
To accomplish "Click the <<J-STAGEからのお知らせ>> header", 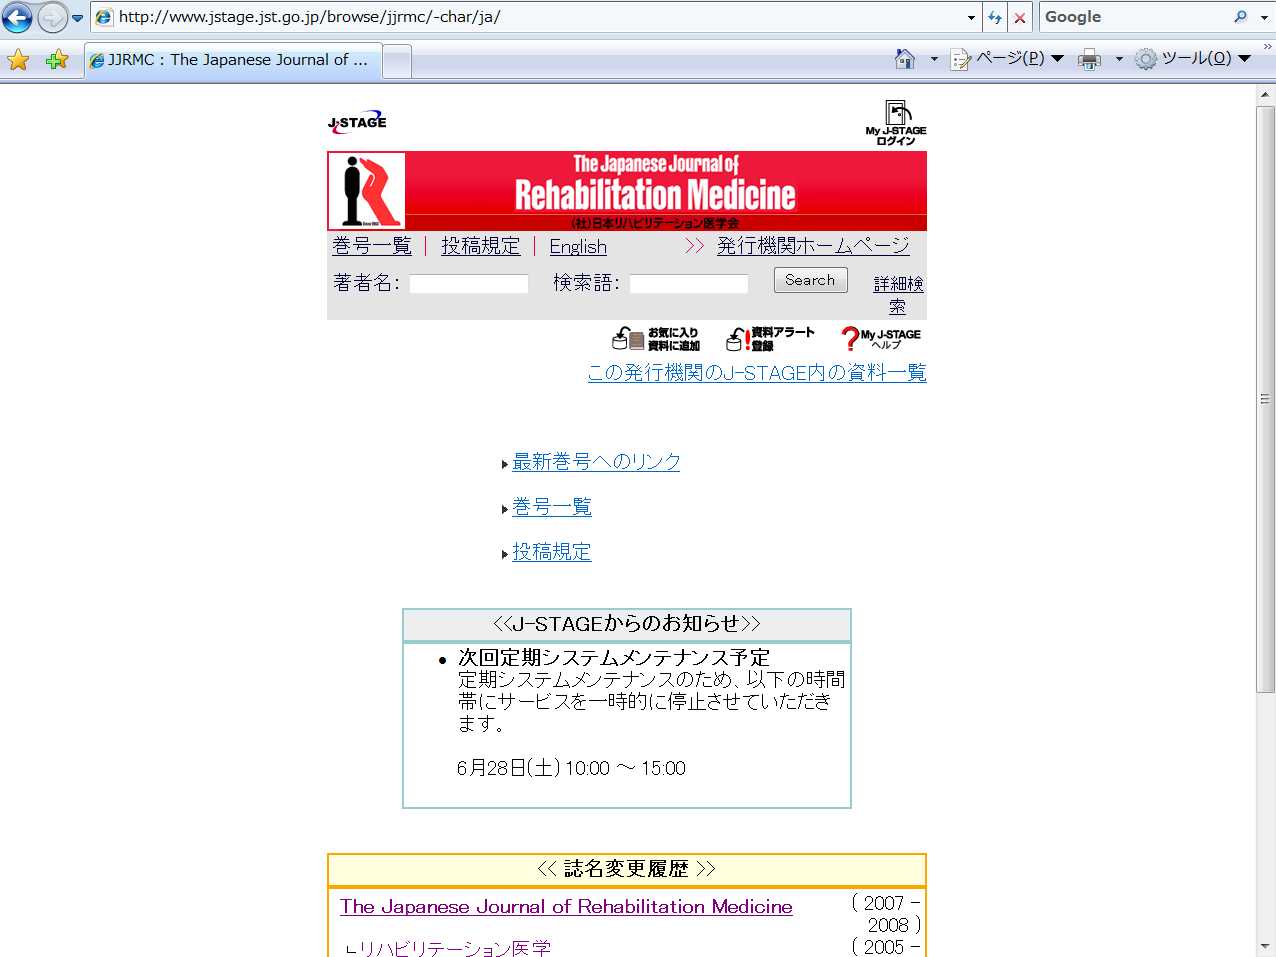I will click(627, 624).
